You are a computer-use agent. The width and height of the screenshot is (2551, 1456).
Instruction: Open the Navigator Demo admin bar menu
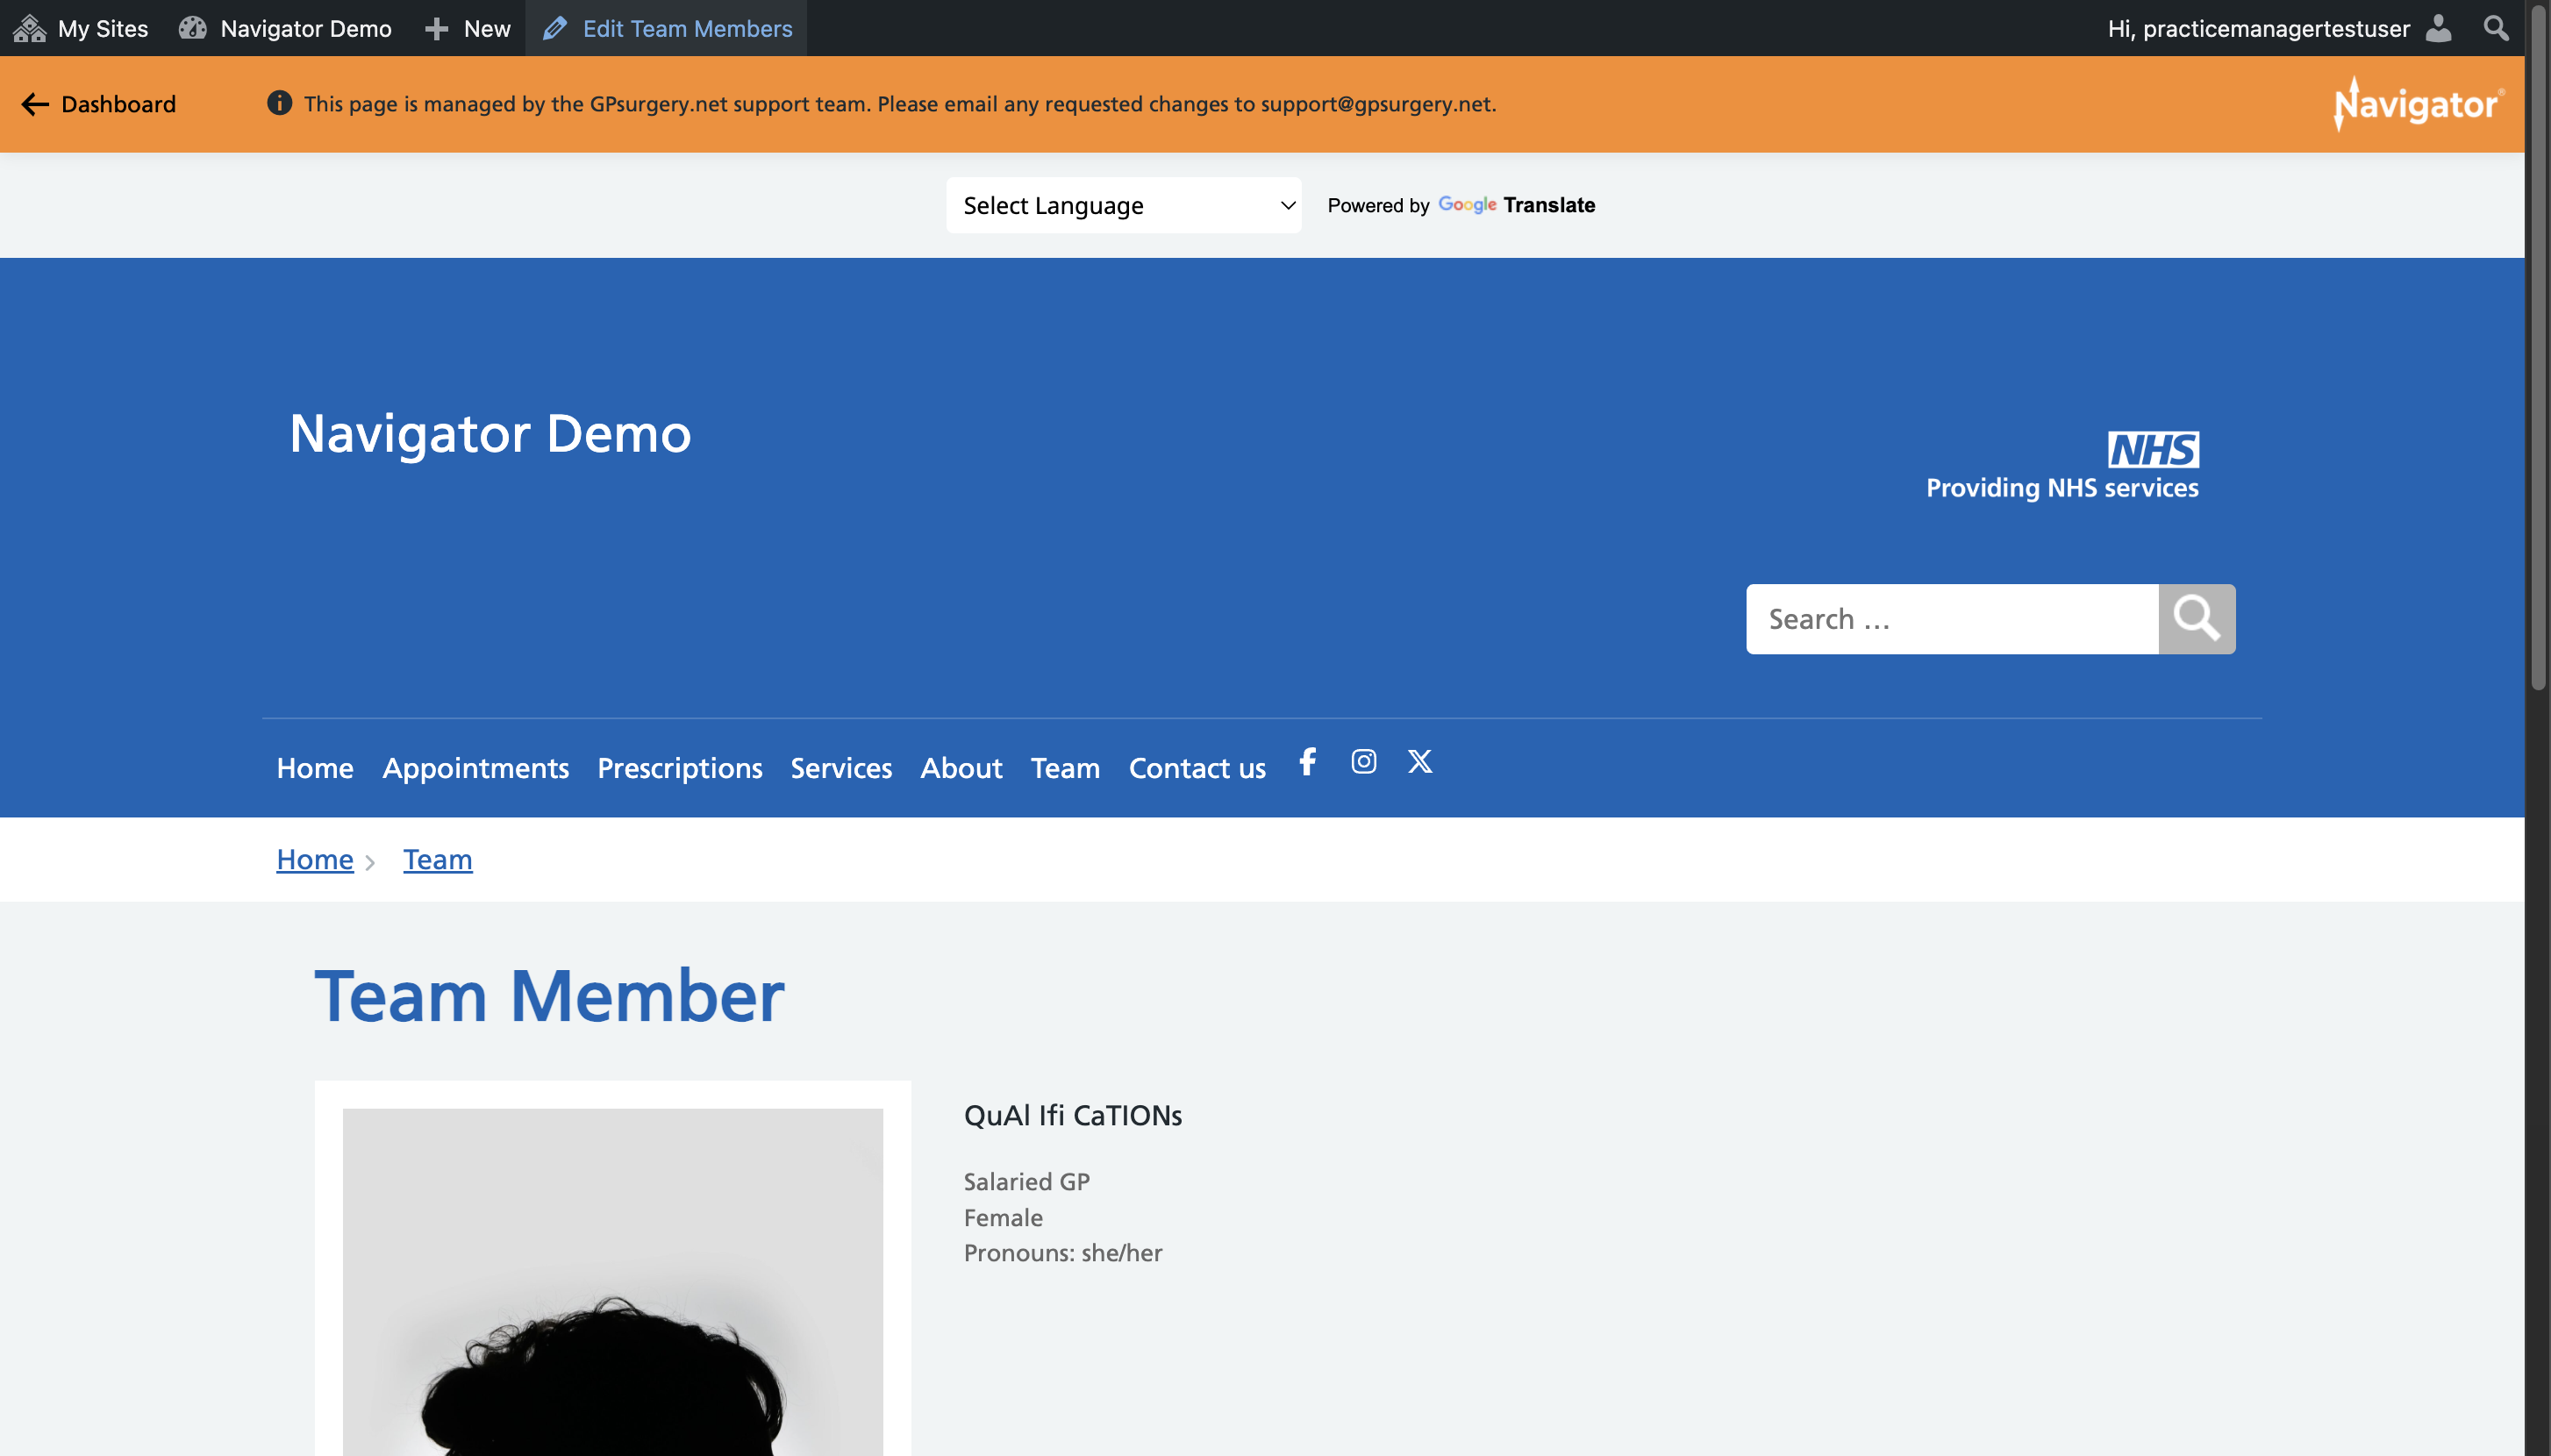coord(285,28)
